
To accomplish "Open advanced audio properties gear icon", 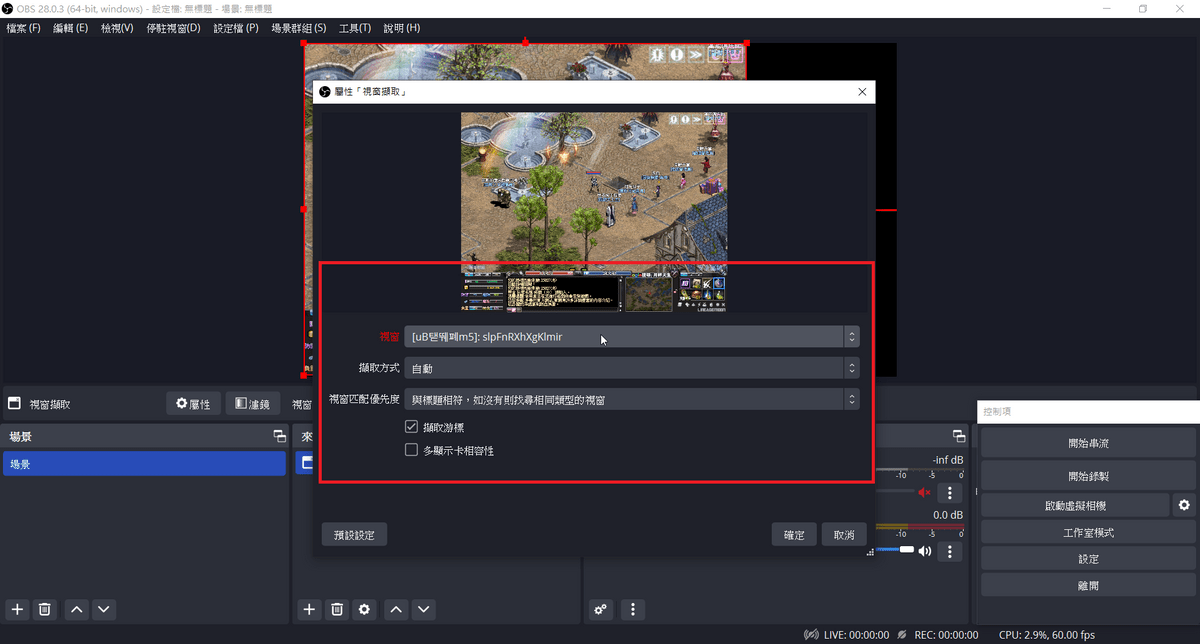I will click(600, 609).
